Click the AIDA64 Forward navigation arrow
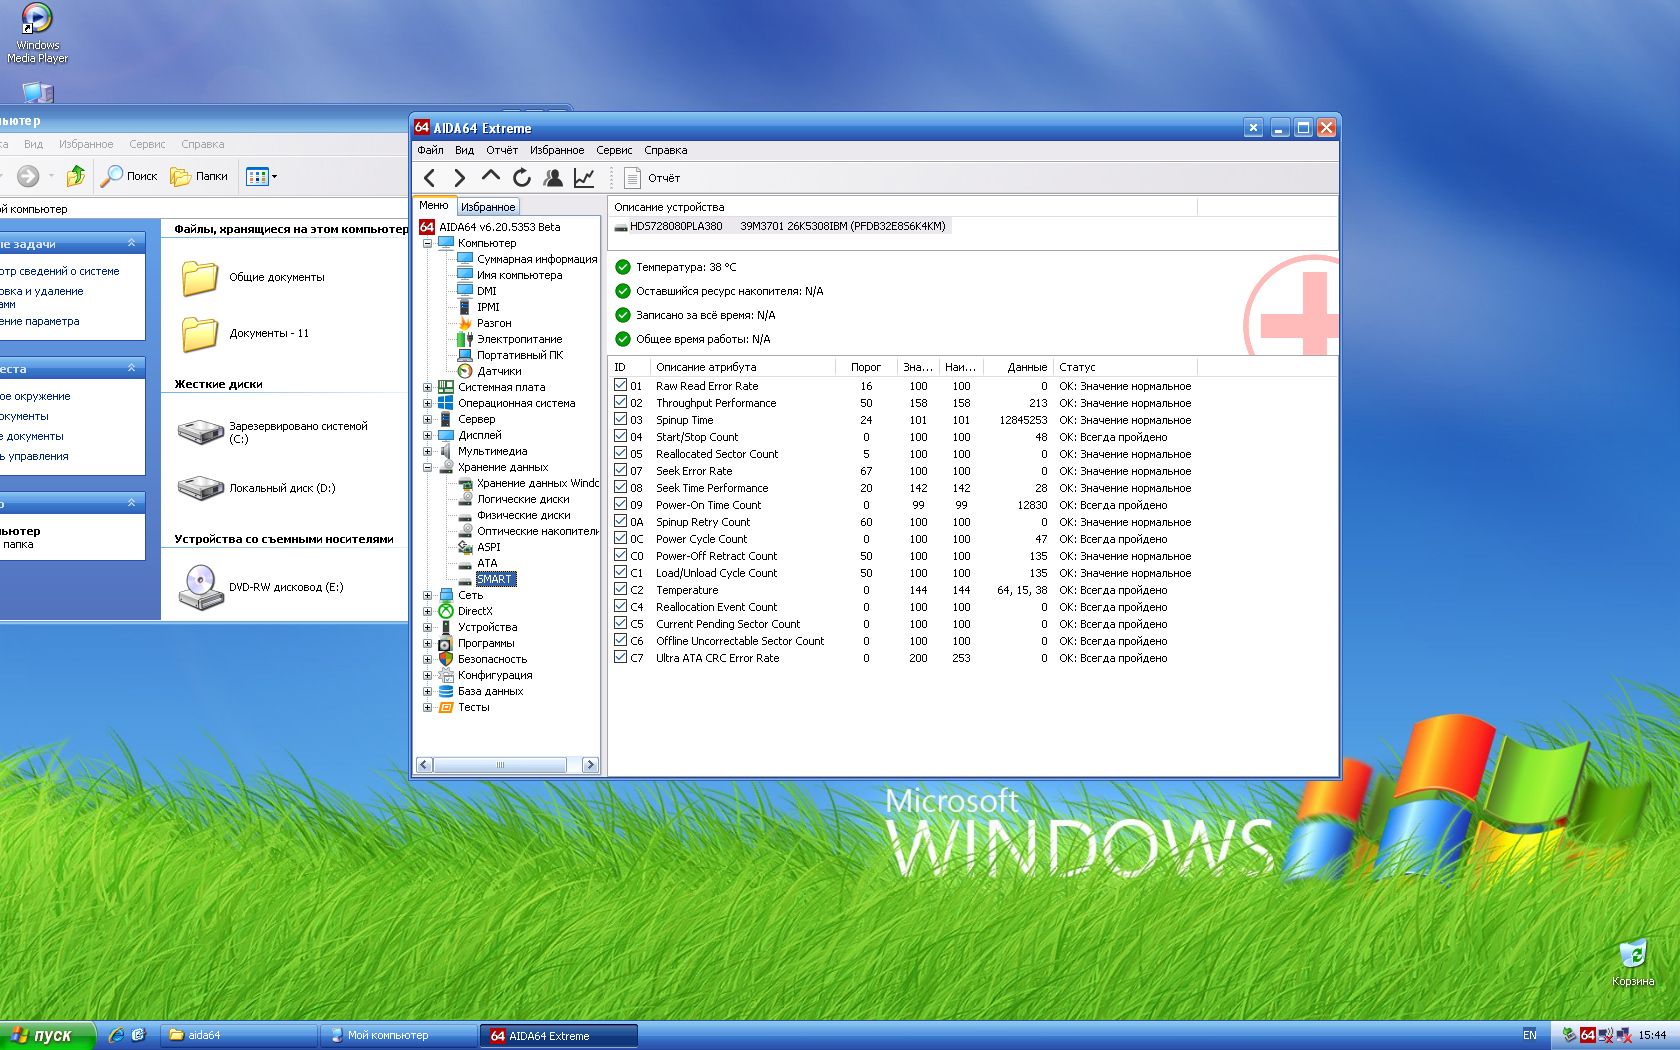1680x1050 pixels. [460, 178]
